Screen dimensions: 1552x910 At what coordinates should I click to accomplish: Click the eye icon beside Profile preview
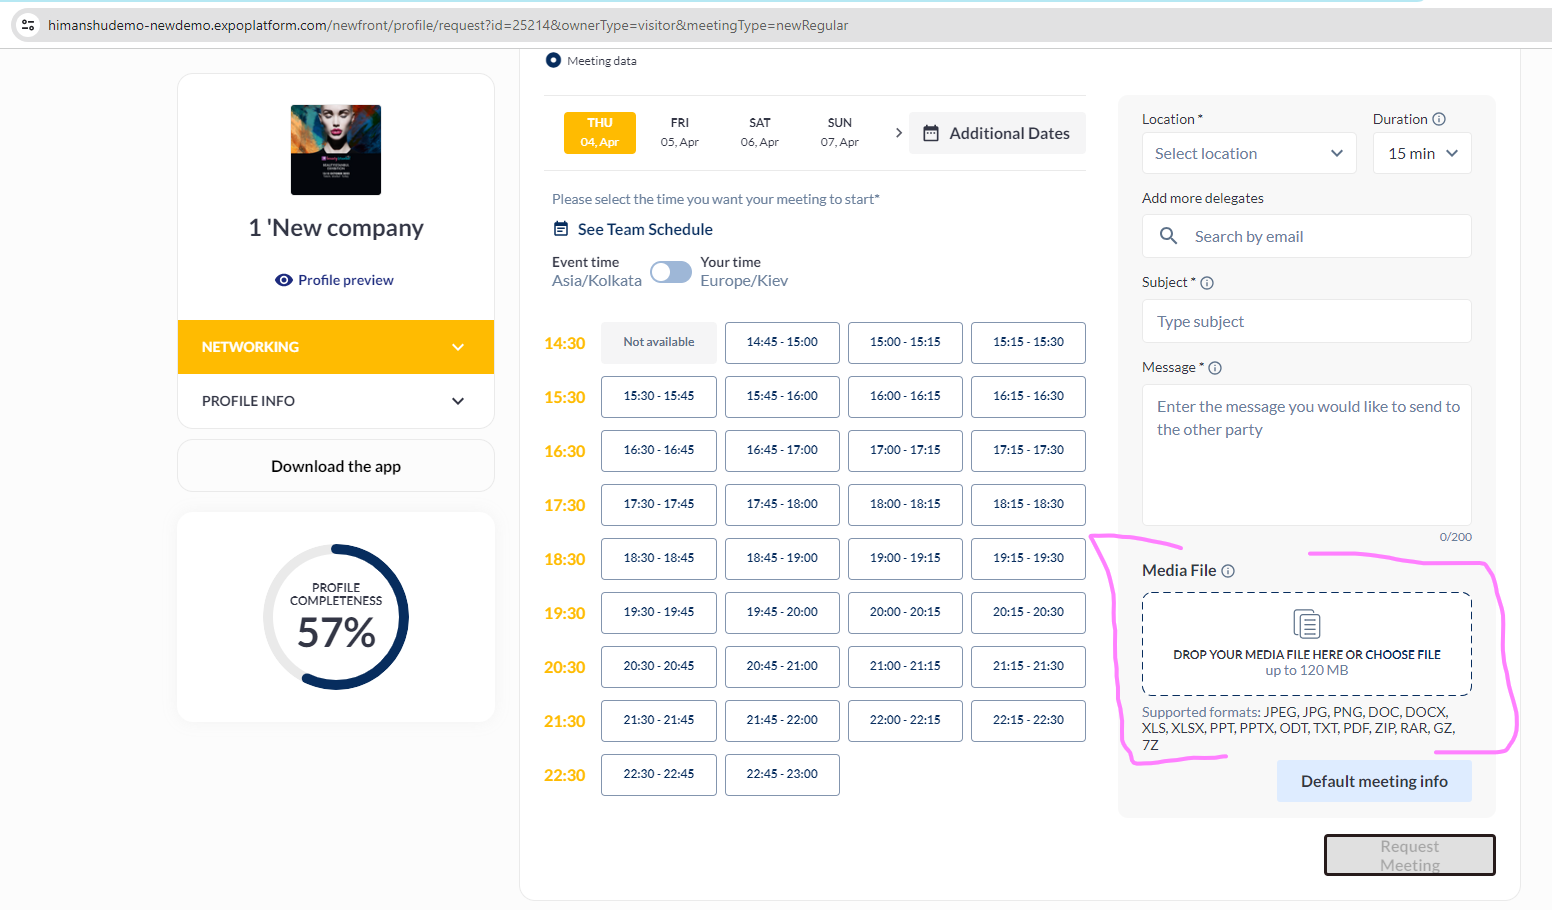284,280
